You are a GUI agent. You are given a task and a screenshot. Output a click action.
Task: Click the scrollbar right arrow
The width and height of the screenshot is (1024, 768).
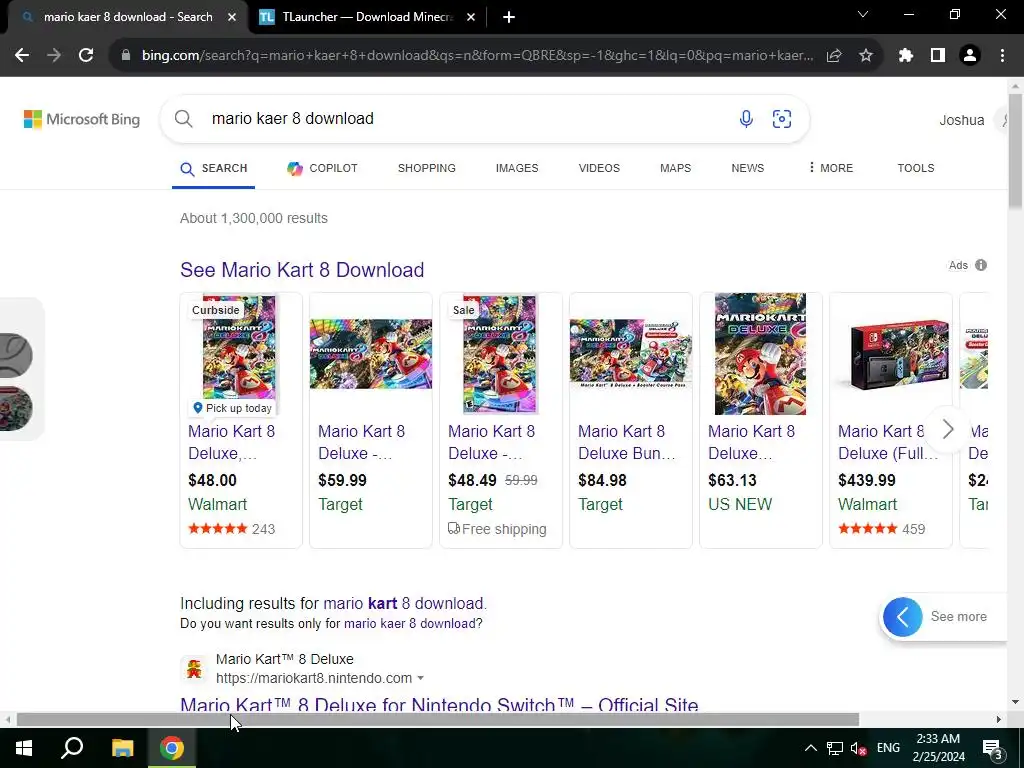click(998, 720)
